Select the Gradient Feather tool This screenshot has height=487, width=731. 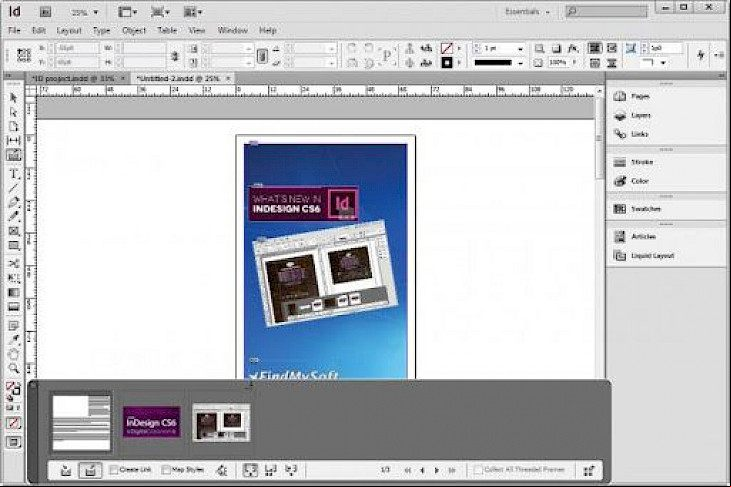coord(14,307)
